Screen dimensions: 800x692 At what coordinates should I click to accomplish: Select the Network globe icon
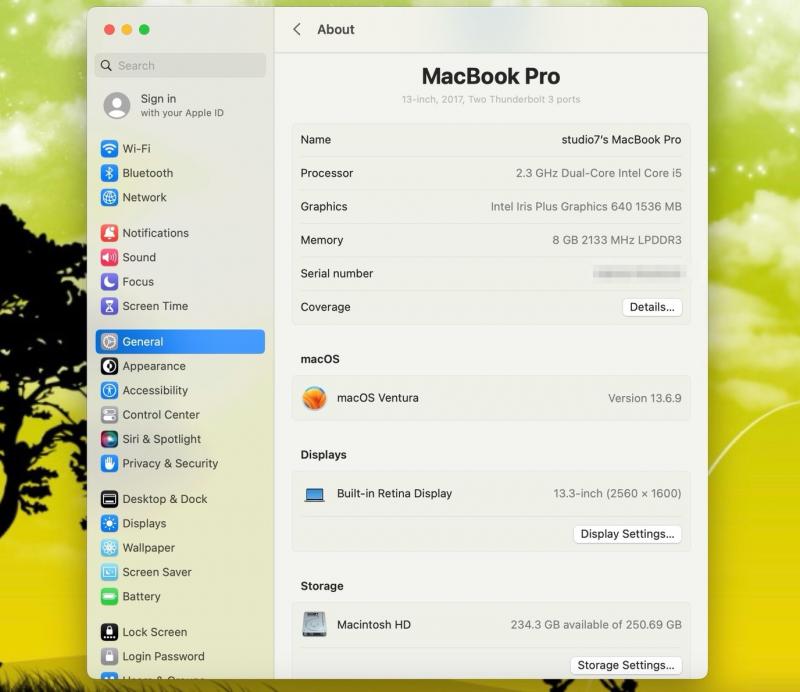point(109,197)
